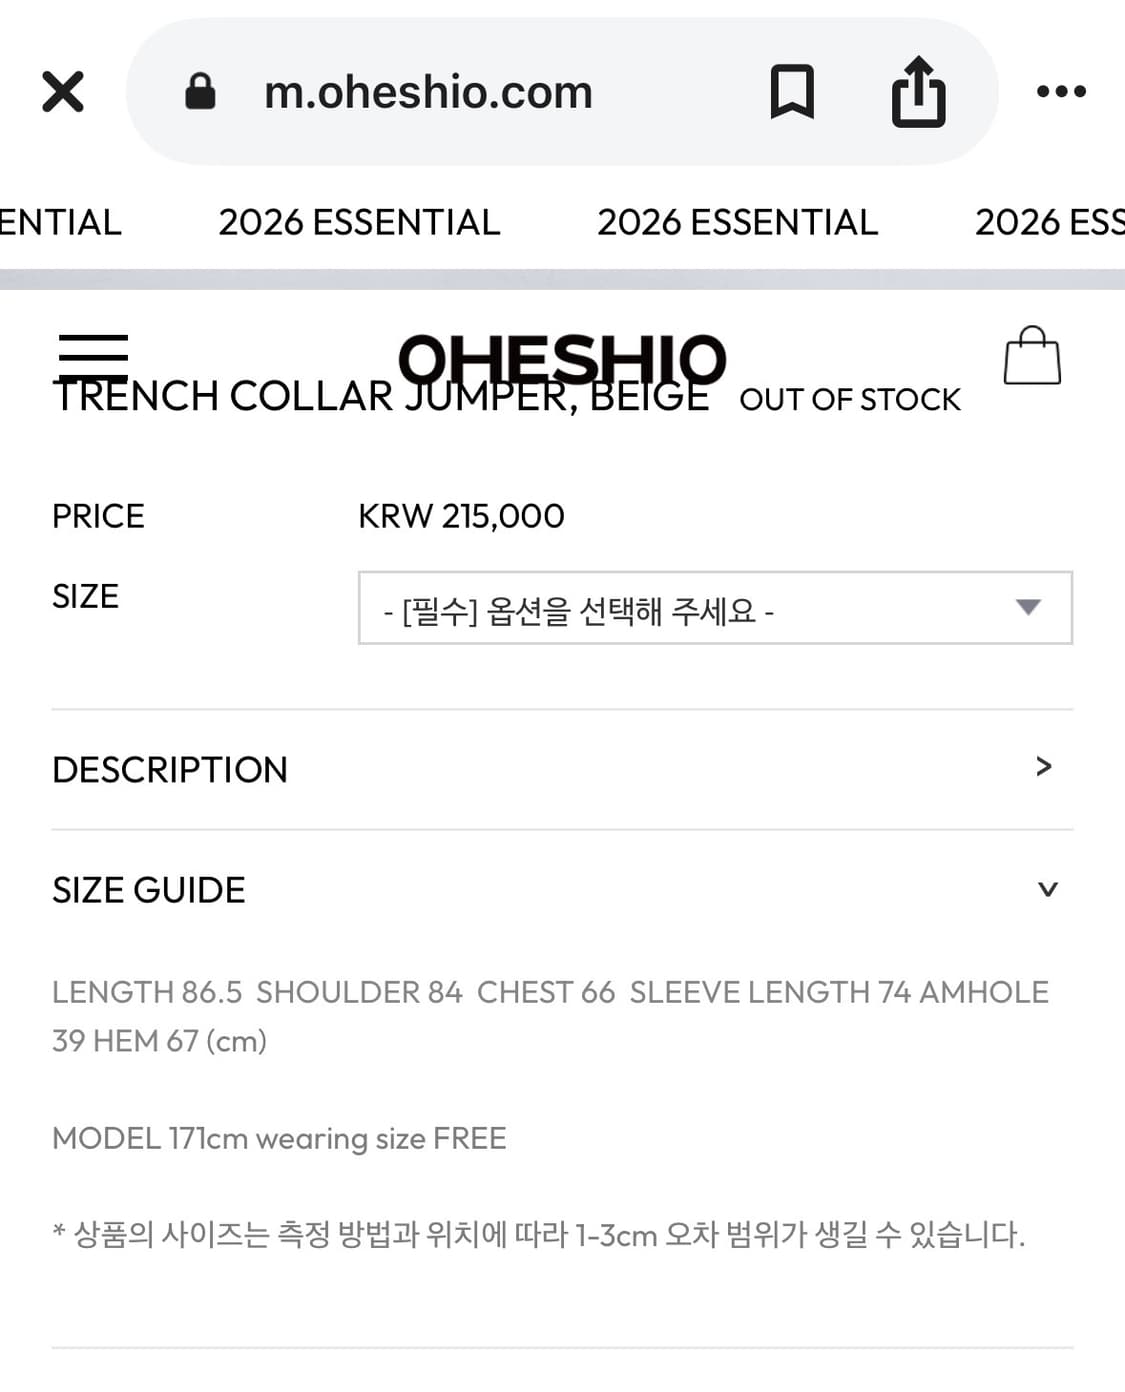Open the share sheet icon
Image resolution: width=1125 pixels, height=1392 pixels.
pos(919,92)
